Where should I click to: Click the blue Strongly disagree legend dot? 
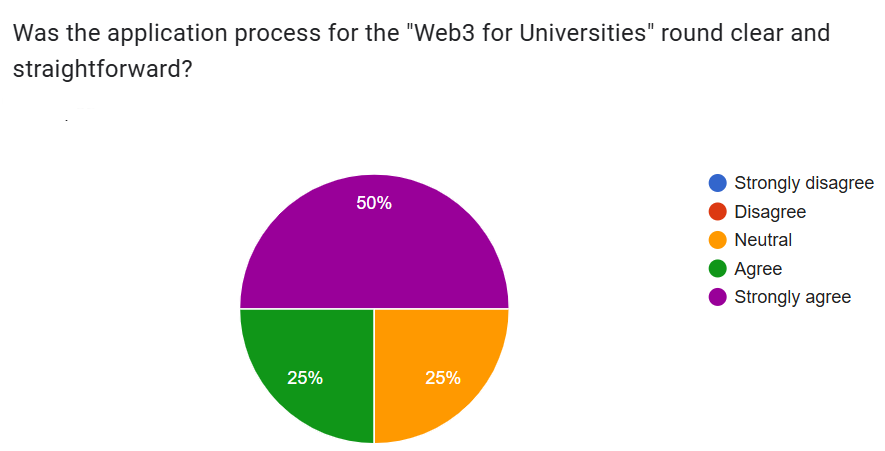pos(717,183)
